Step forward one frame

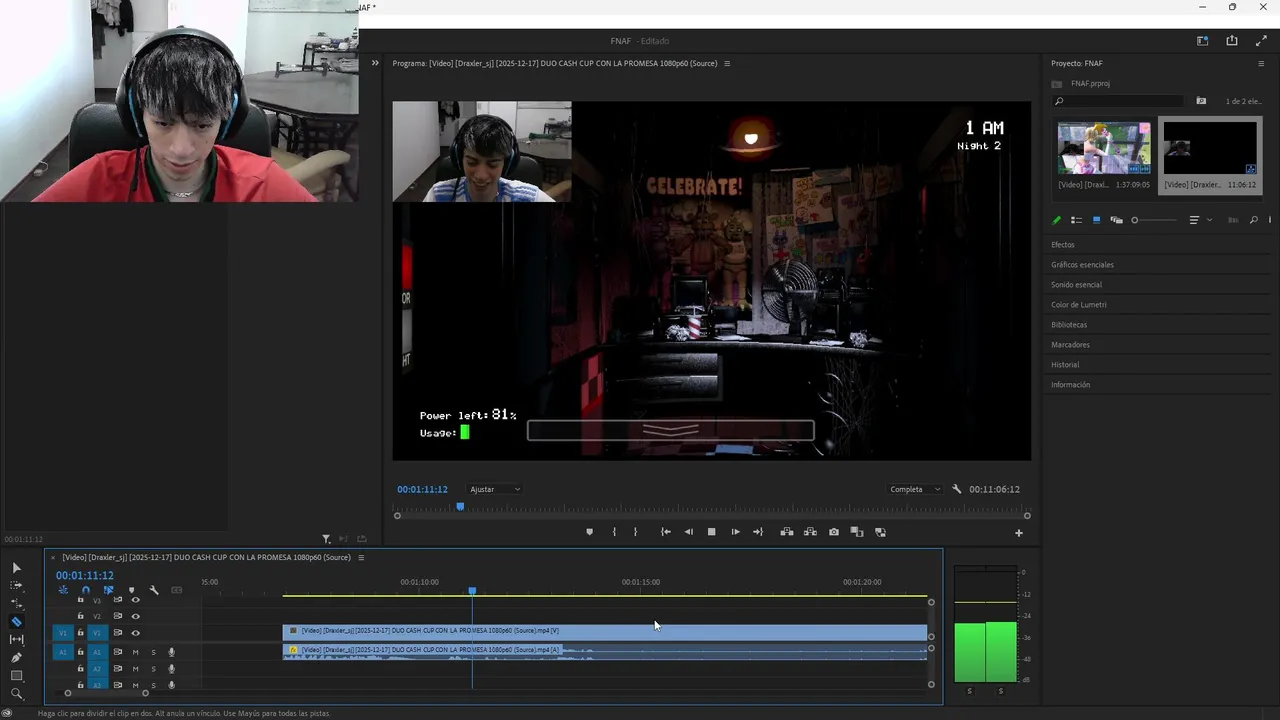(x=735, y=532)
